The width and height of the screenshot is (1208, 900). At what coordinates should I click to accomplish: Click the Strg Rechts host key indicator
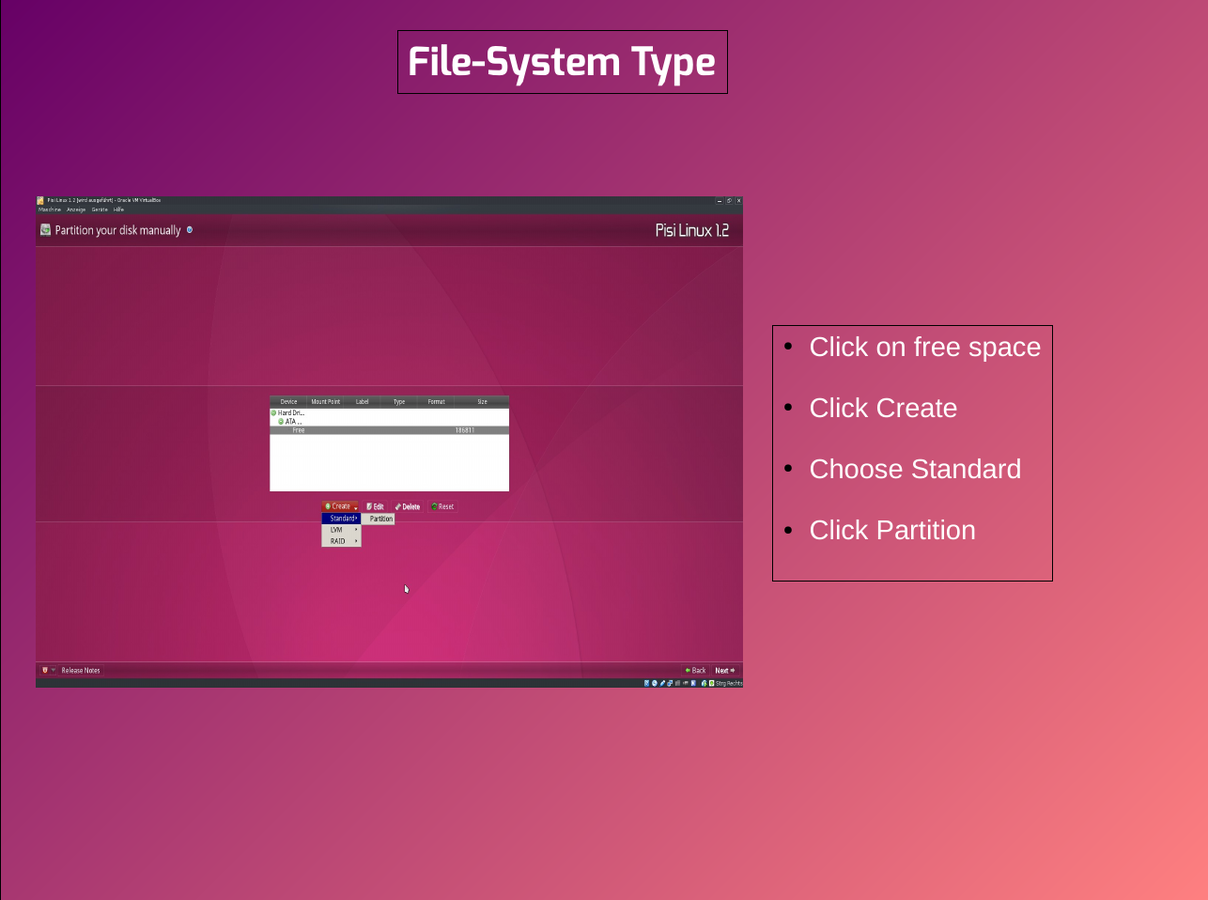point(729,683)
